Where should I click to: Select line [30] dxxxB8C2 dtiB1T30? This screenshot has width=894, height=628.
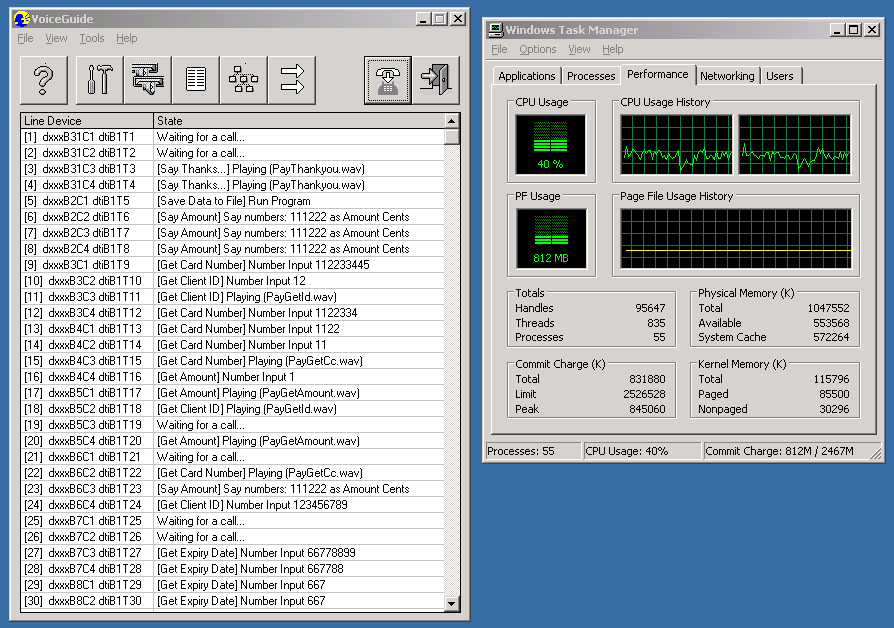(x=233, y=601)
